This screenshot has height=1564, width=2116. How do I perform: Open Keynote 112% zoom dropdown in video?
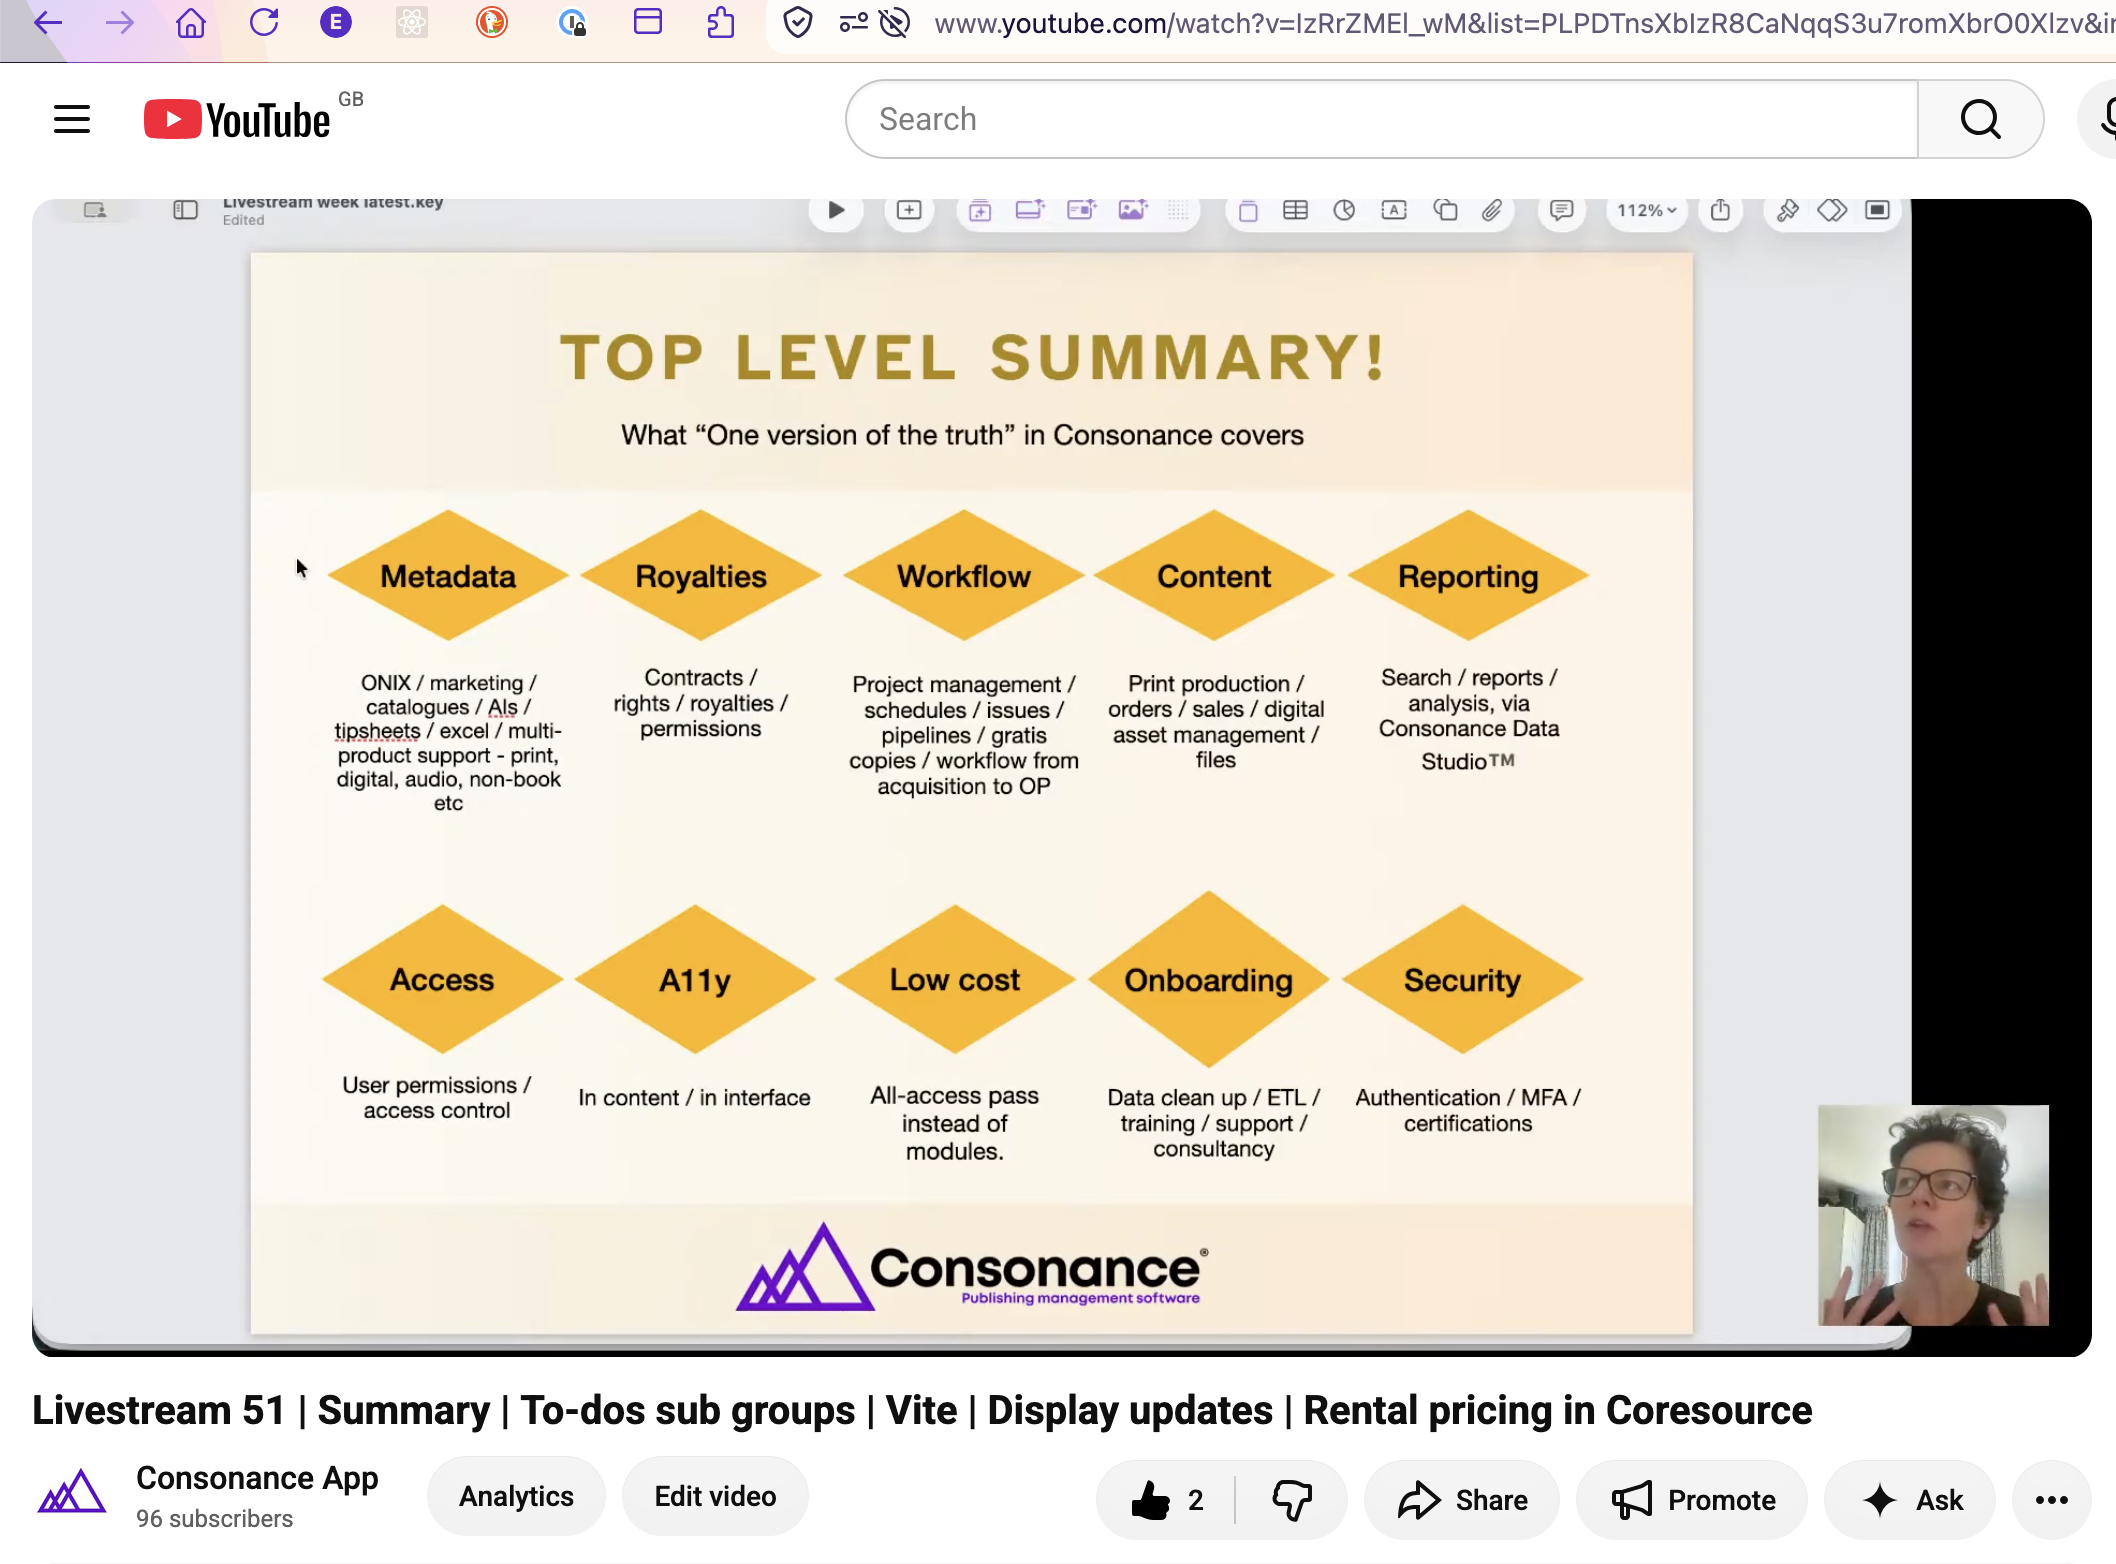(1646, 210)
